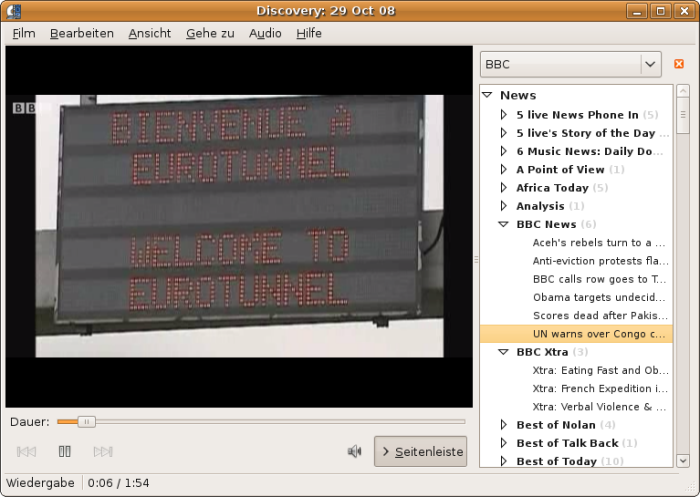This screenshot has width=700, height=497.
Task: Collapse the News tree category
Action: pos(488,95)
